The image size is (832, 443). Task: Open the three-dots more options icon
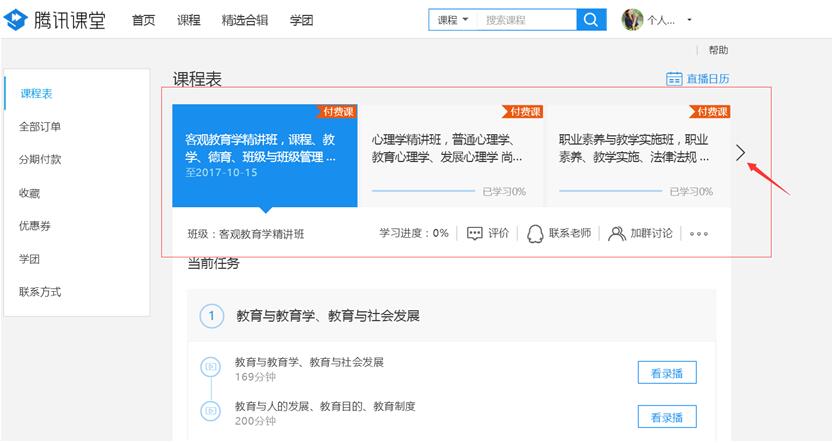coord(698,234)
